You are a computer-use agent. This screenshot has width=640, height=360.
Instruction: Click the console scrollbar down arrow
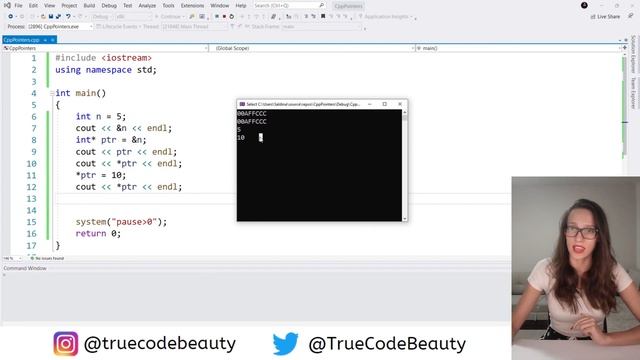(404, 219)
